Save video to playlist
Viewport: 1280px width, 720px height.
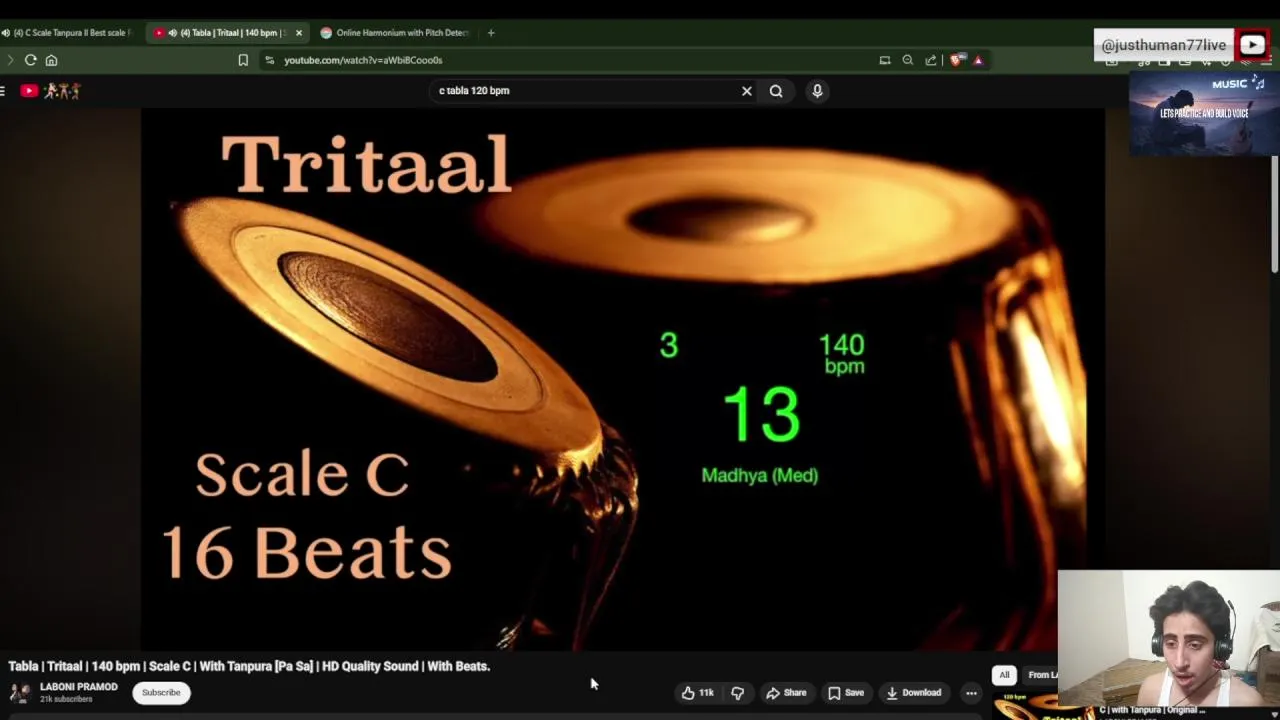click(x=846, y=692)
